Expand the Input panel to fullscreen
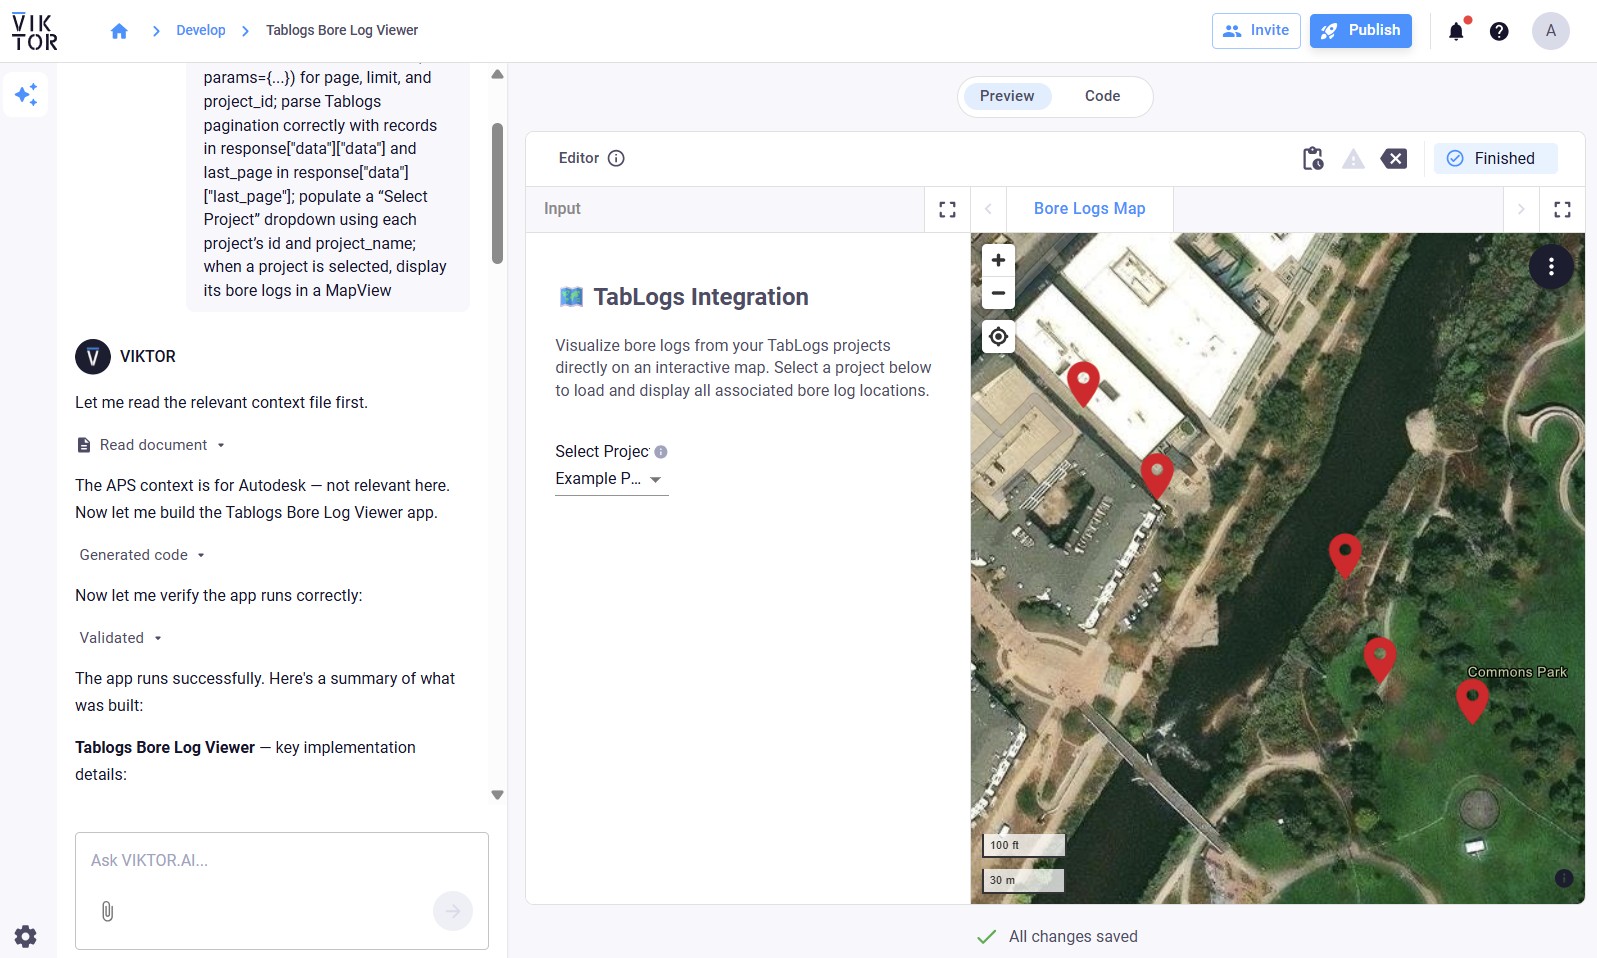The image size is (1597, 958). point(947,209)
